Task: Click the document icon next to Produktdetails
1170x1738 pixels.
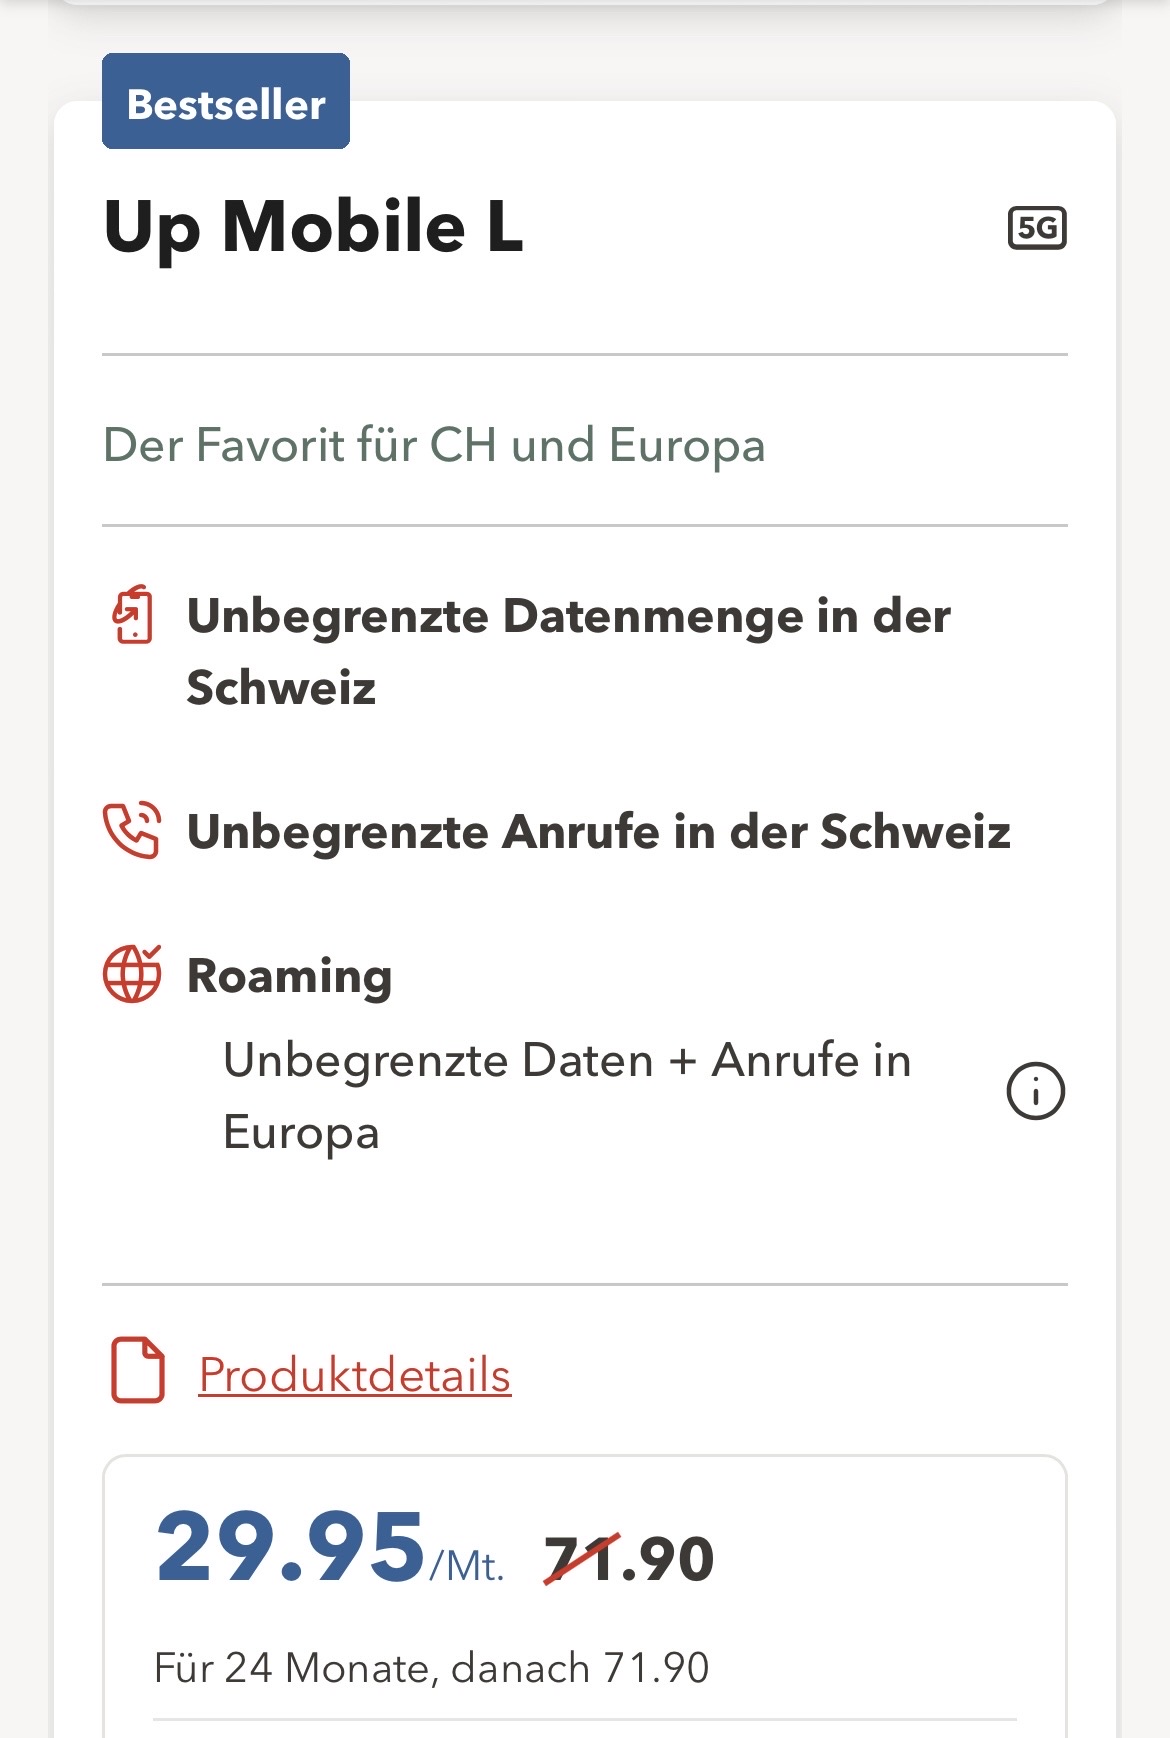Action: tap(138, 1370)
